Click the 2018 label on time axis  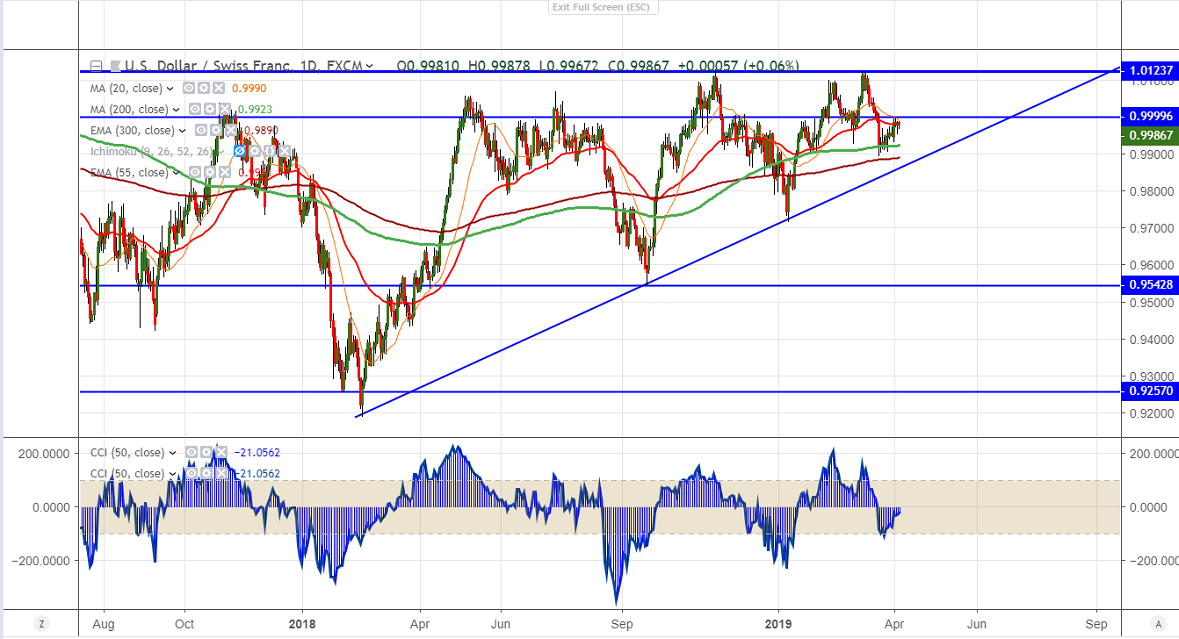(x=302, y=624)
